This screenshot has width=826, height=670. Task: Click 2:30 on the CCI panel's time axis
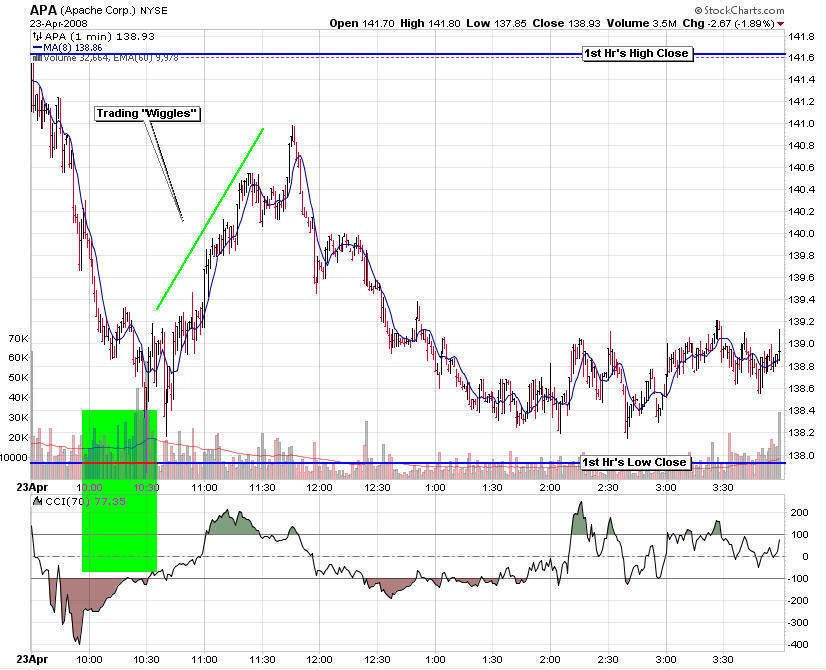pyautogui.click(x=608, y=660)
